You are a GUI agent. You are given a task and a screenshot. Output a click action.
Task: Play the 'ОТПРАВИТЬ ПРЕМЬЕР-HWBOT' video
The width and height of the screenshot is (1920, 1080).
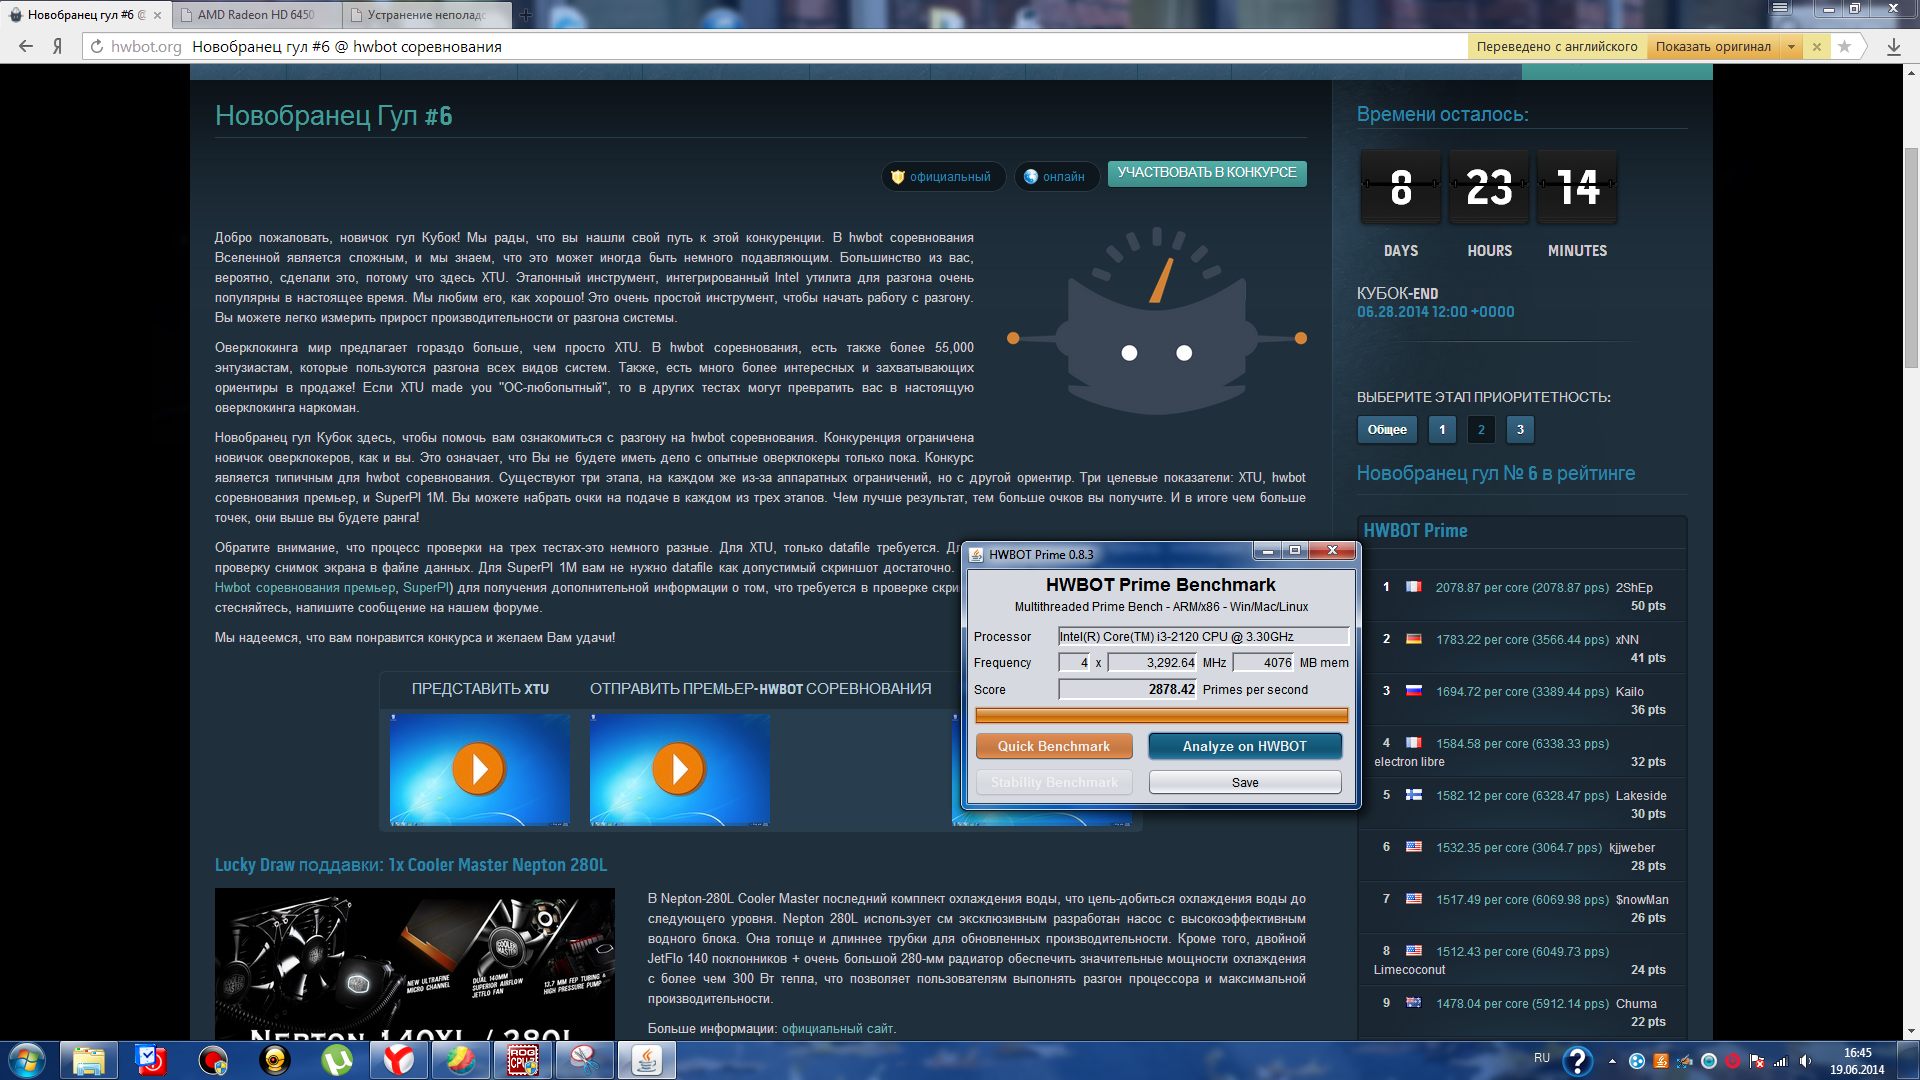679,769
